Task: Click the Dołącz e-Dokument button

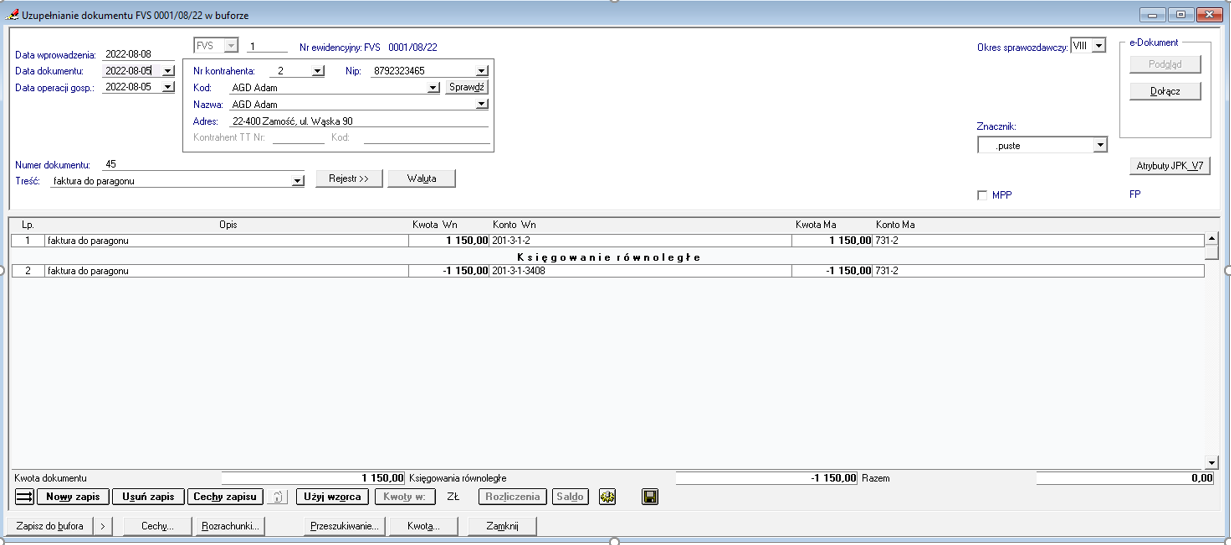Action: [x=1165, y=91]
